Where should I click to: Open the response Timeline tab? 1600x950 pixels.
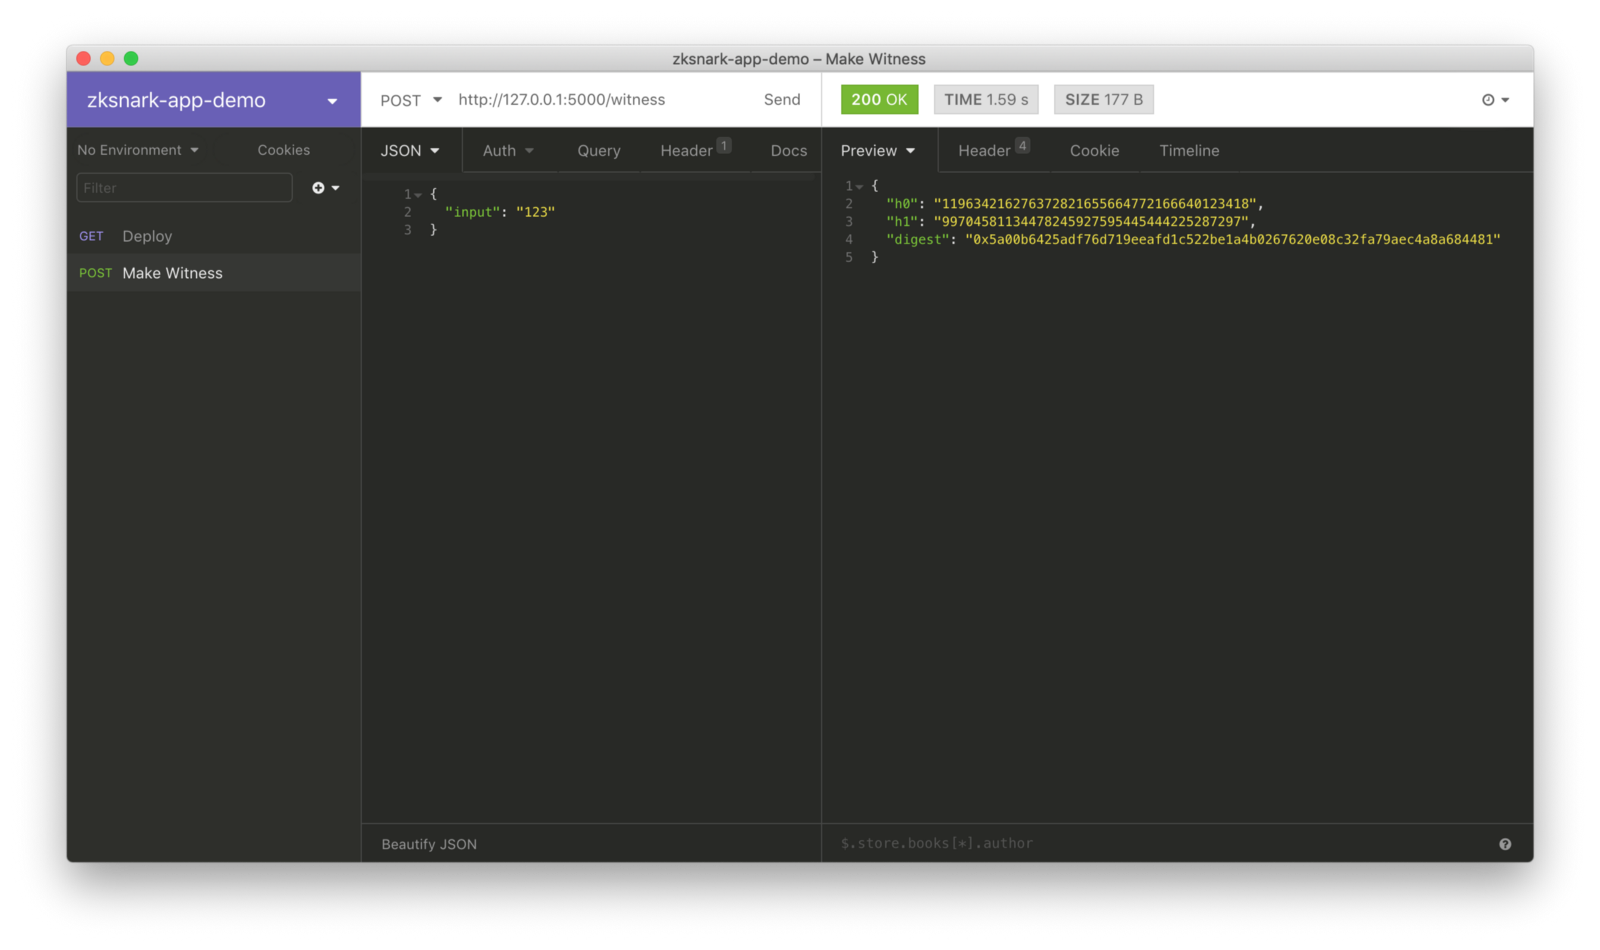[1189, 151]
